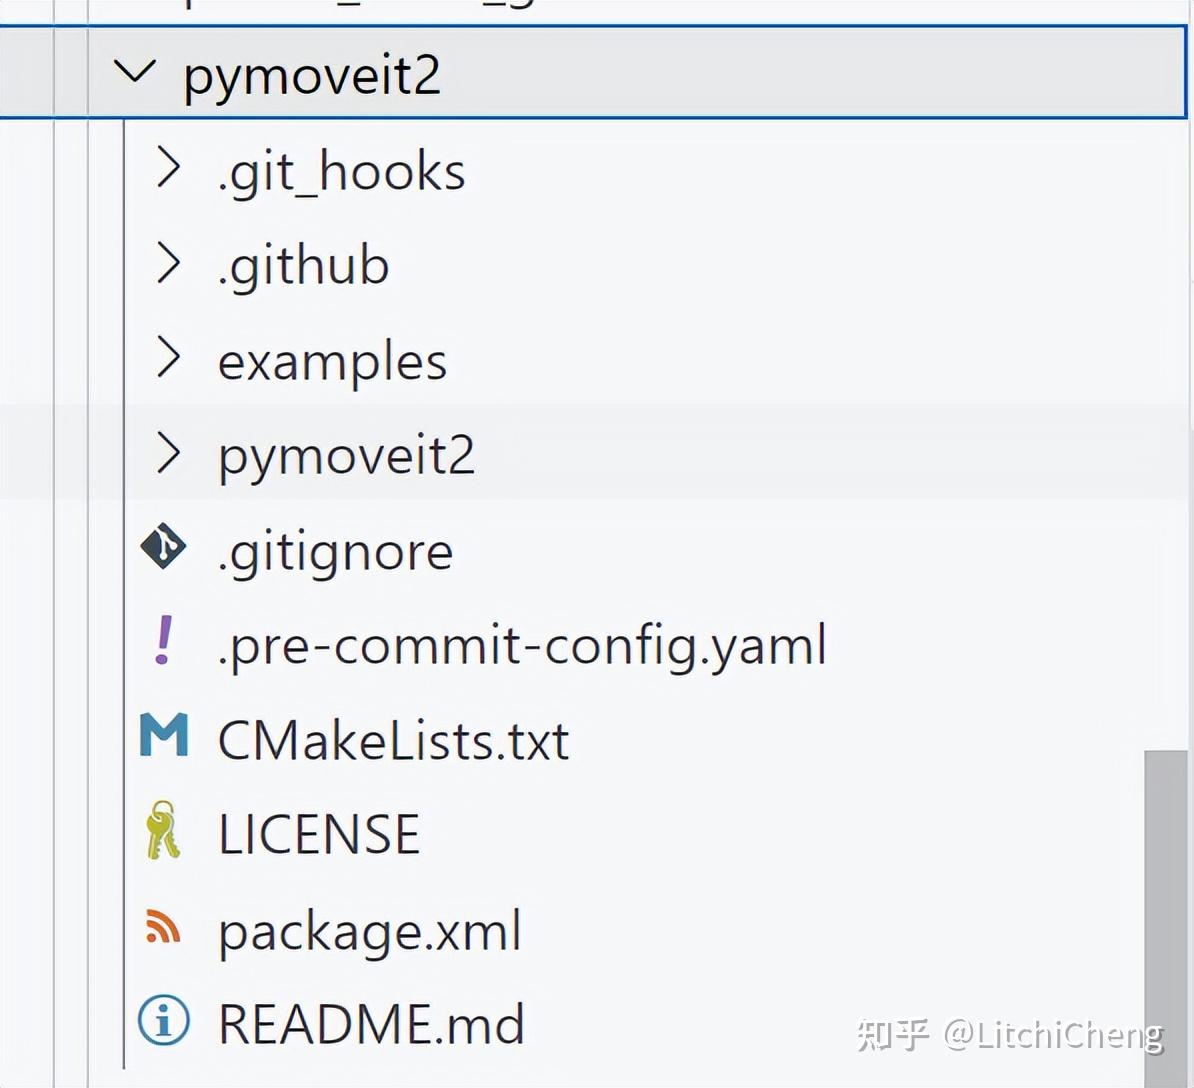Select the LICENSE file
This screenshot has height=1088, width=1194.
pyautogui.click(x=318, y=833)
